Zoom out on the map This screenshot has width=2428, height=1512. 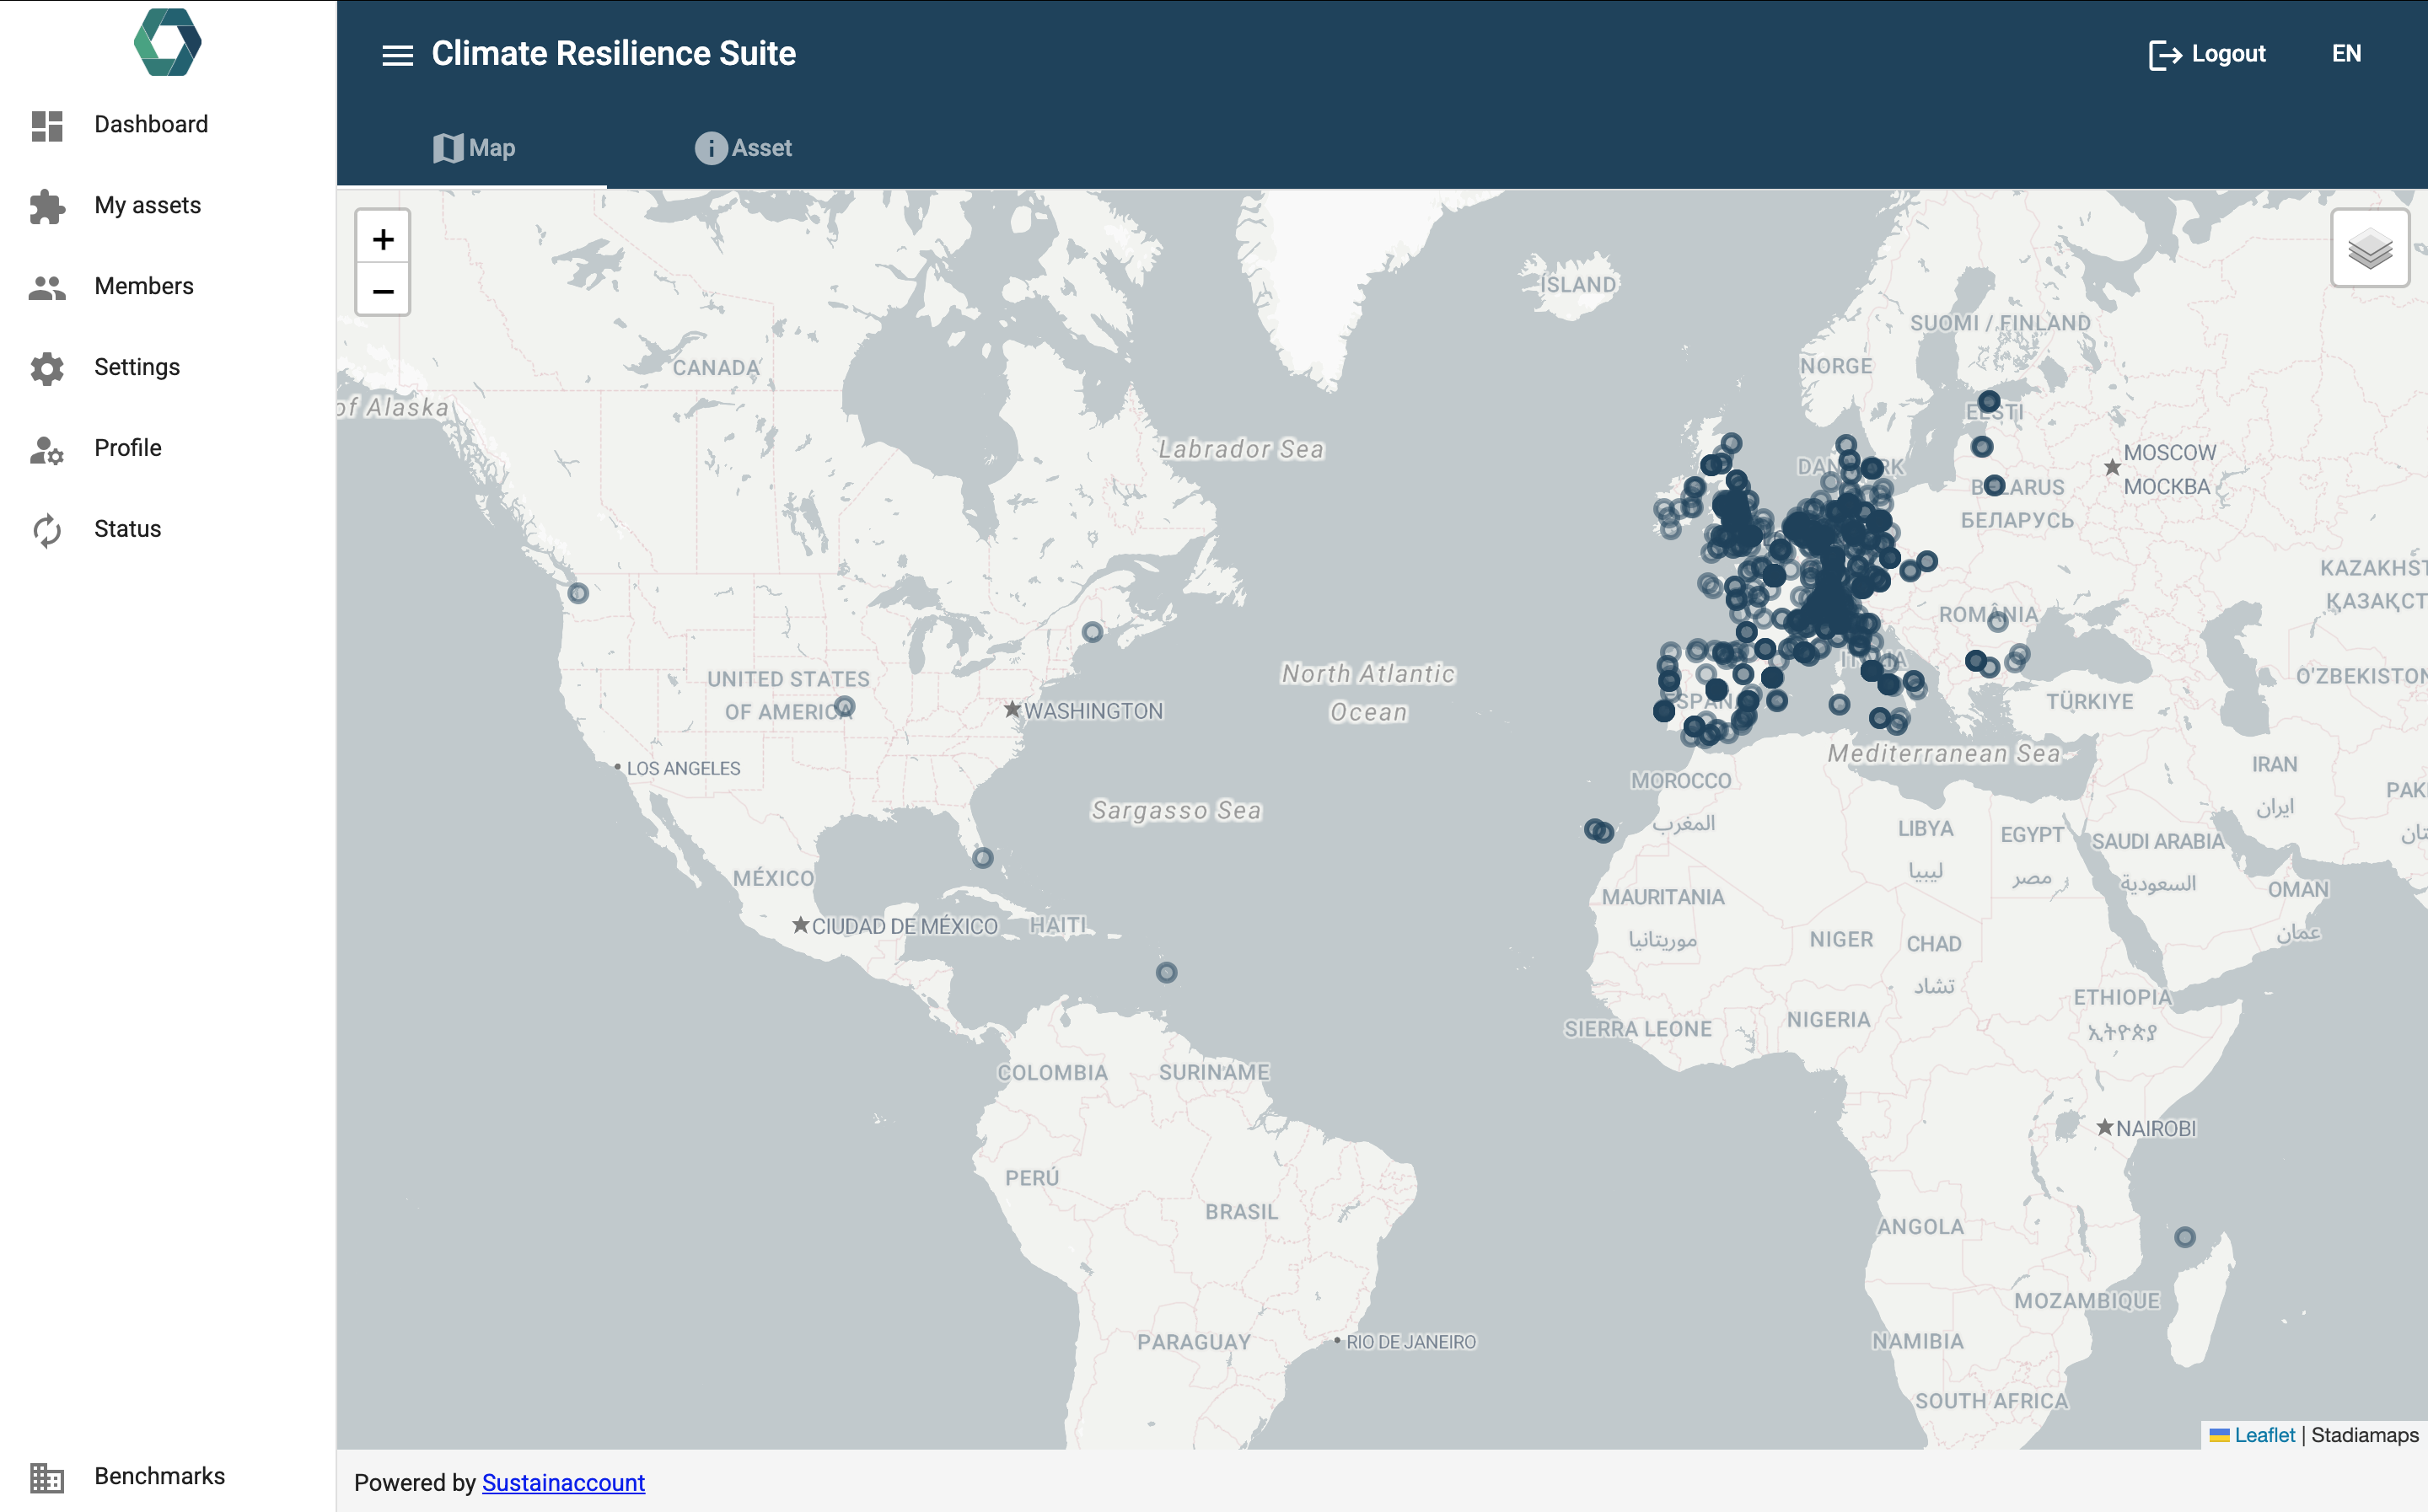tap(383, 291)
